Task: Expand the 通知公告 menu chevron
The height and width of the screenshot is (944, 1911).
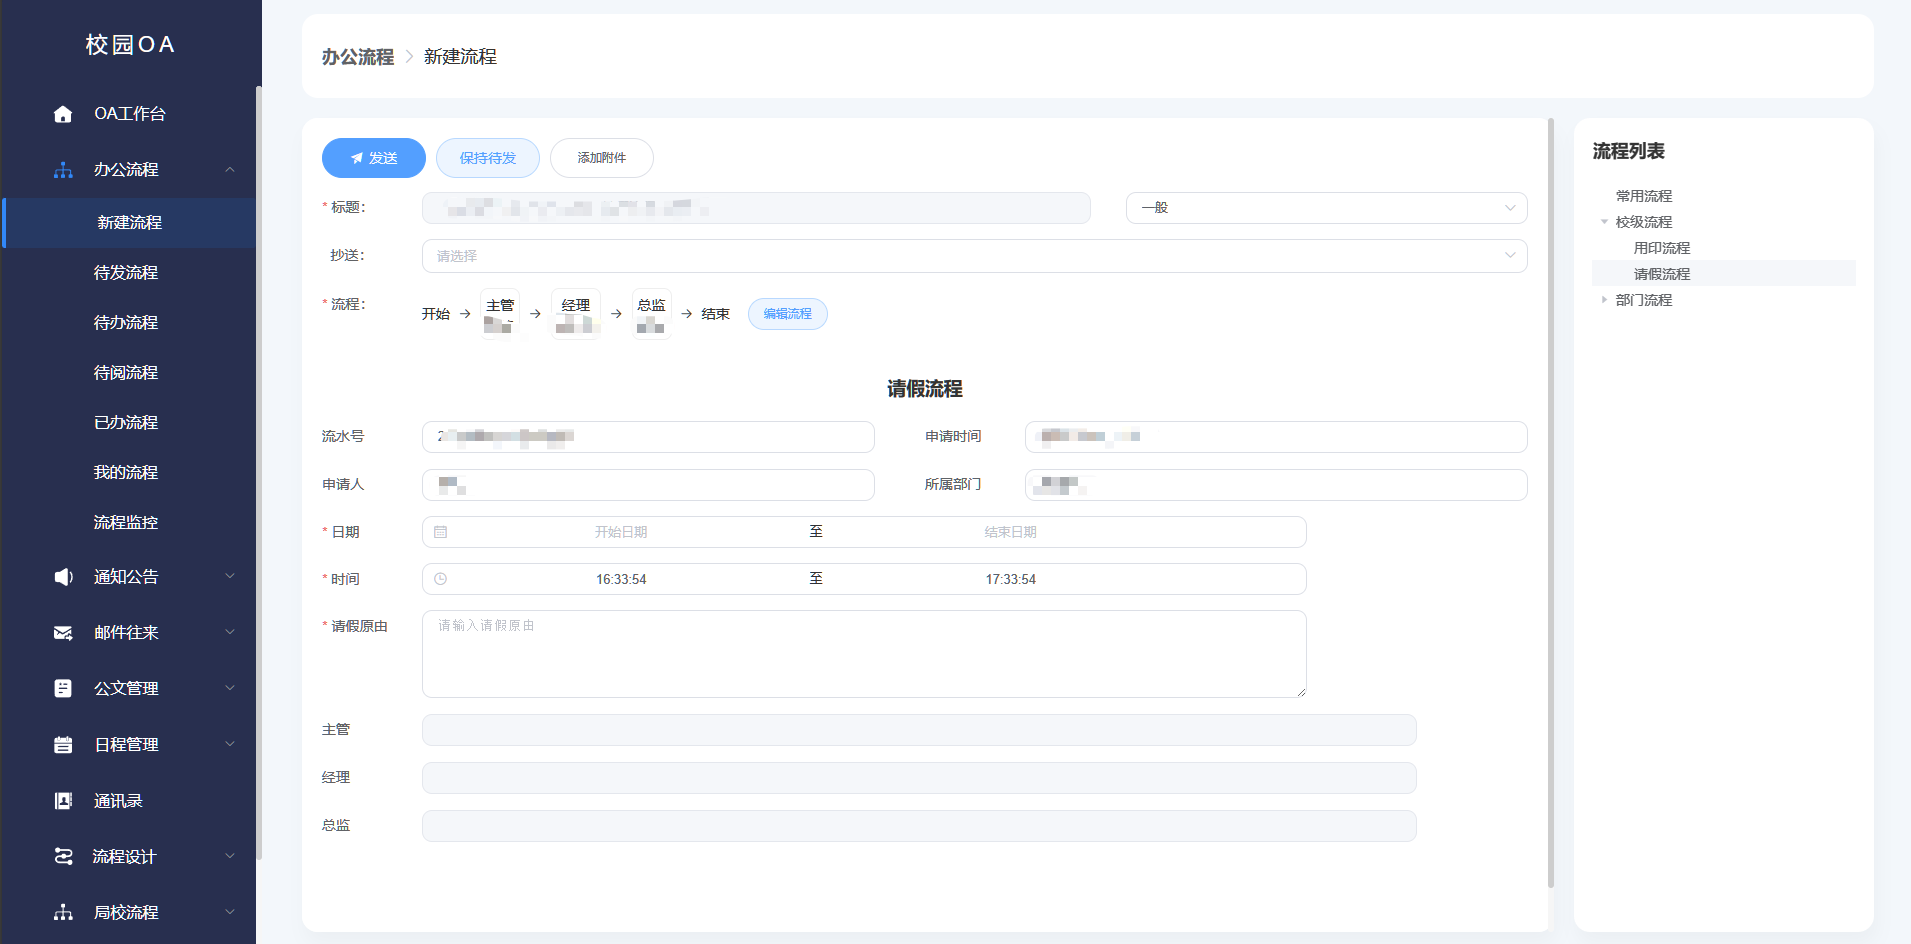Action: click(x=230, y=576)
